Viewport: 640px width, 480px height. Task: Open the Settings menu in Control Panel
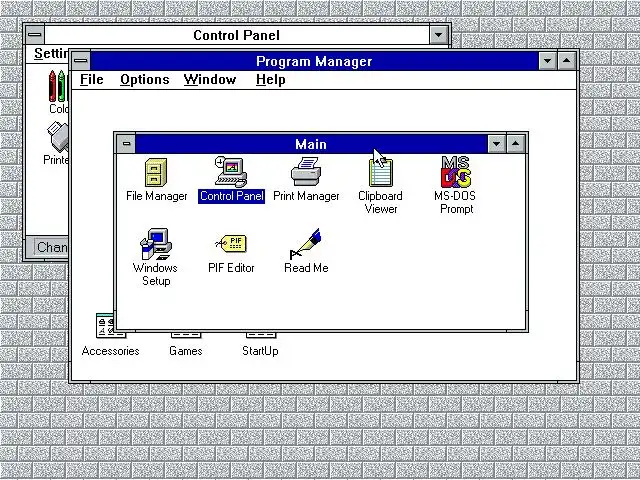[51, 54]
